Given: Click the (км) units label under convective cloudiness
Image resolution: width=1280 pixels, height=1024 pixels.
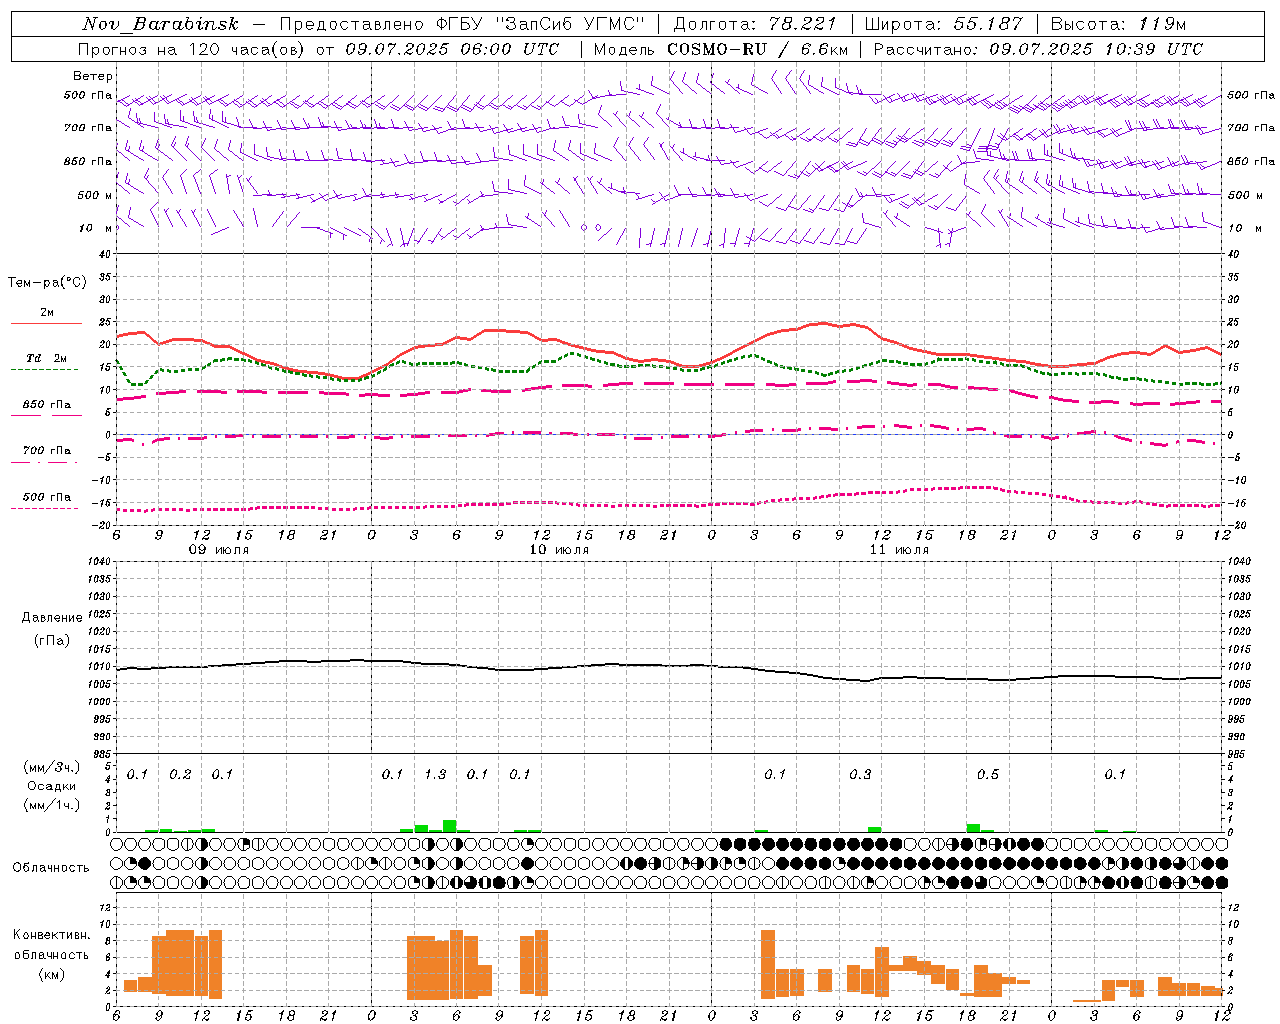Looking at the screenshot, I should (52, 974).
